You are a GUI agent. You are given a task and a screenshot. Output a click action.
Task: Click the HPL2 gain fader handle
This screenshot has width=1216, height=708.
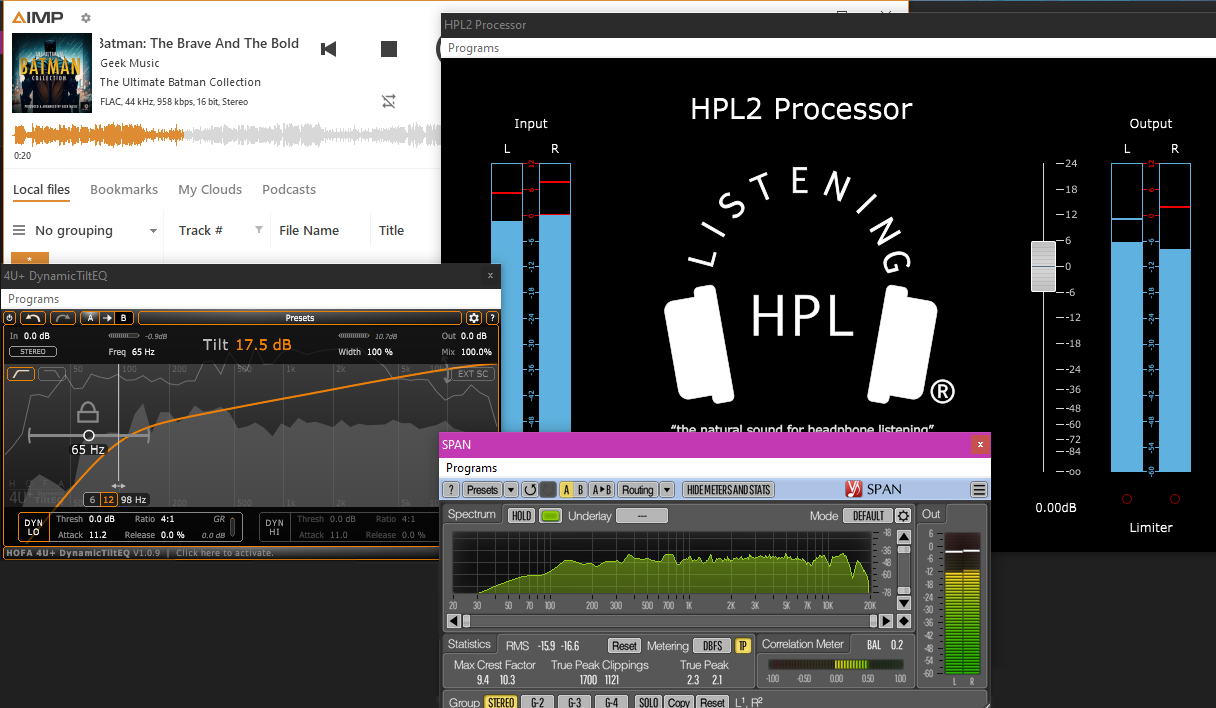click(x=1043, y=266)
